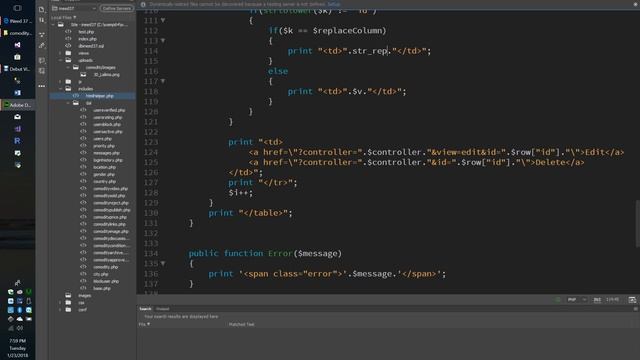
Task: Open comodity taskbar item
Action: pyautogui.click(x=17, y=33)
